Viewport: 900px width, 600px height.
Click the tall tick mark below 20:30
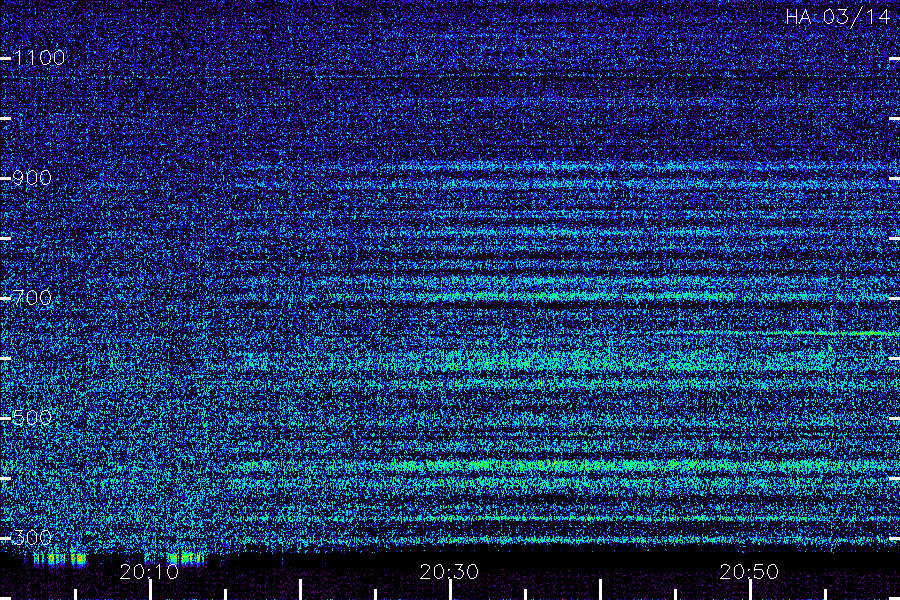pos(451,590)
